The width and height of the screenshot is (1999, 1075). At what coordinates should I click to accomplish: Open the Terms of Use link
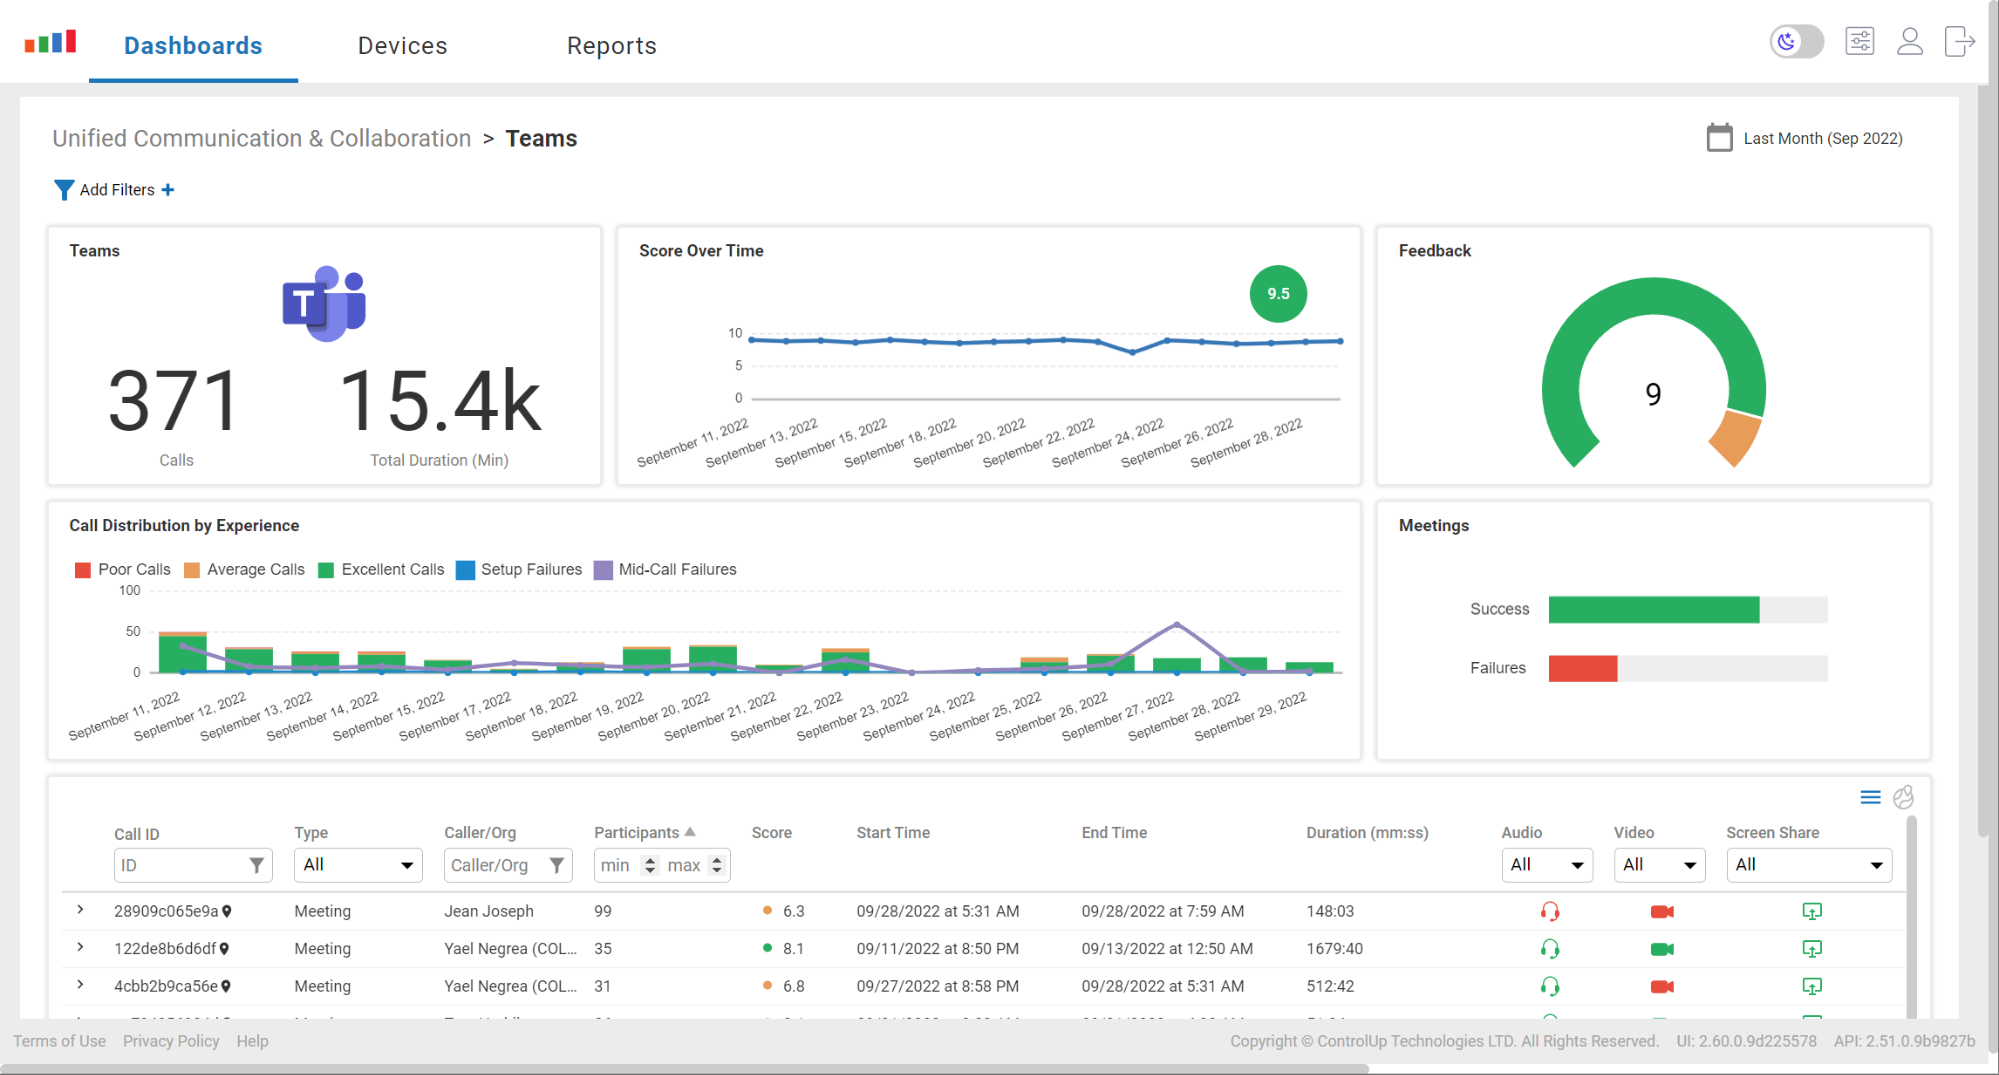59,1041
